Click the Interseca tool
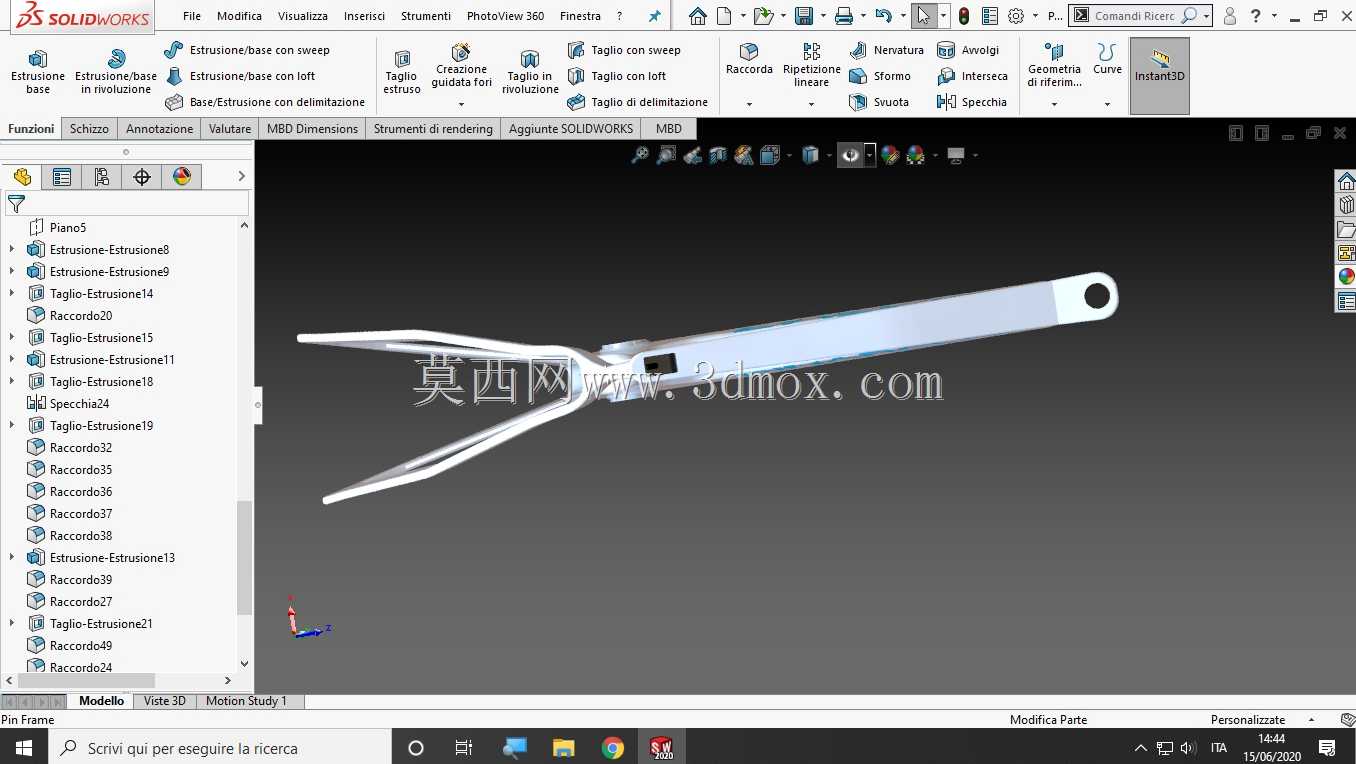 pos(972,76)
